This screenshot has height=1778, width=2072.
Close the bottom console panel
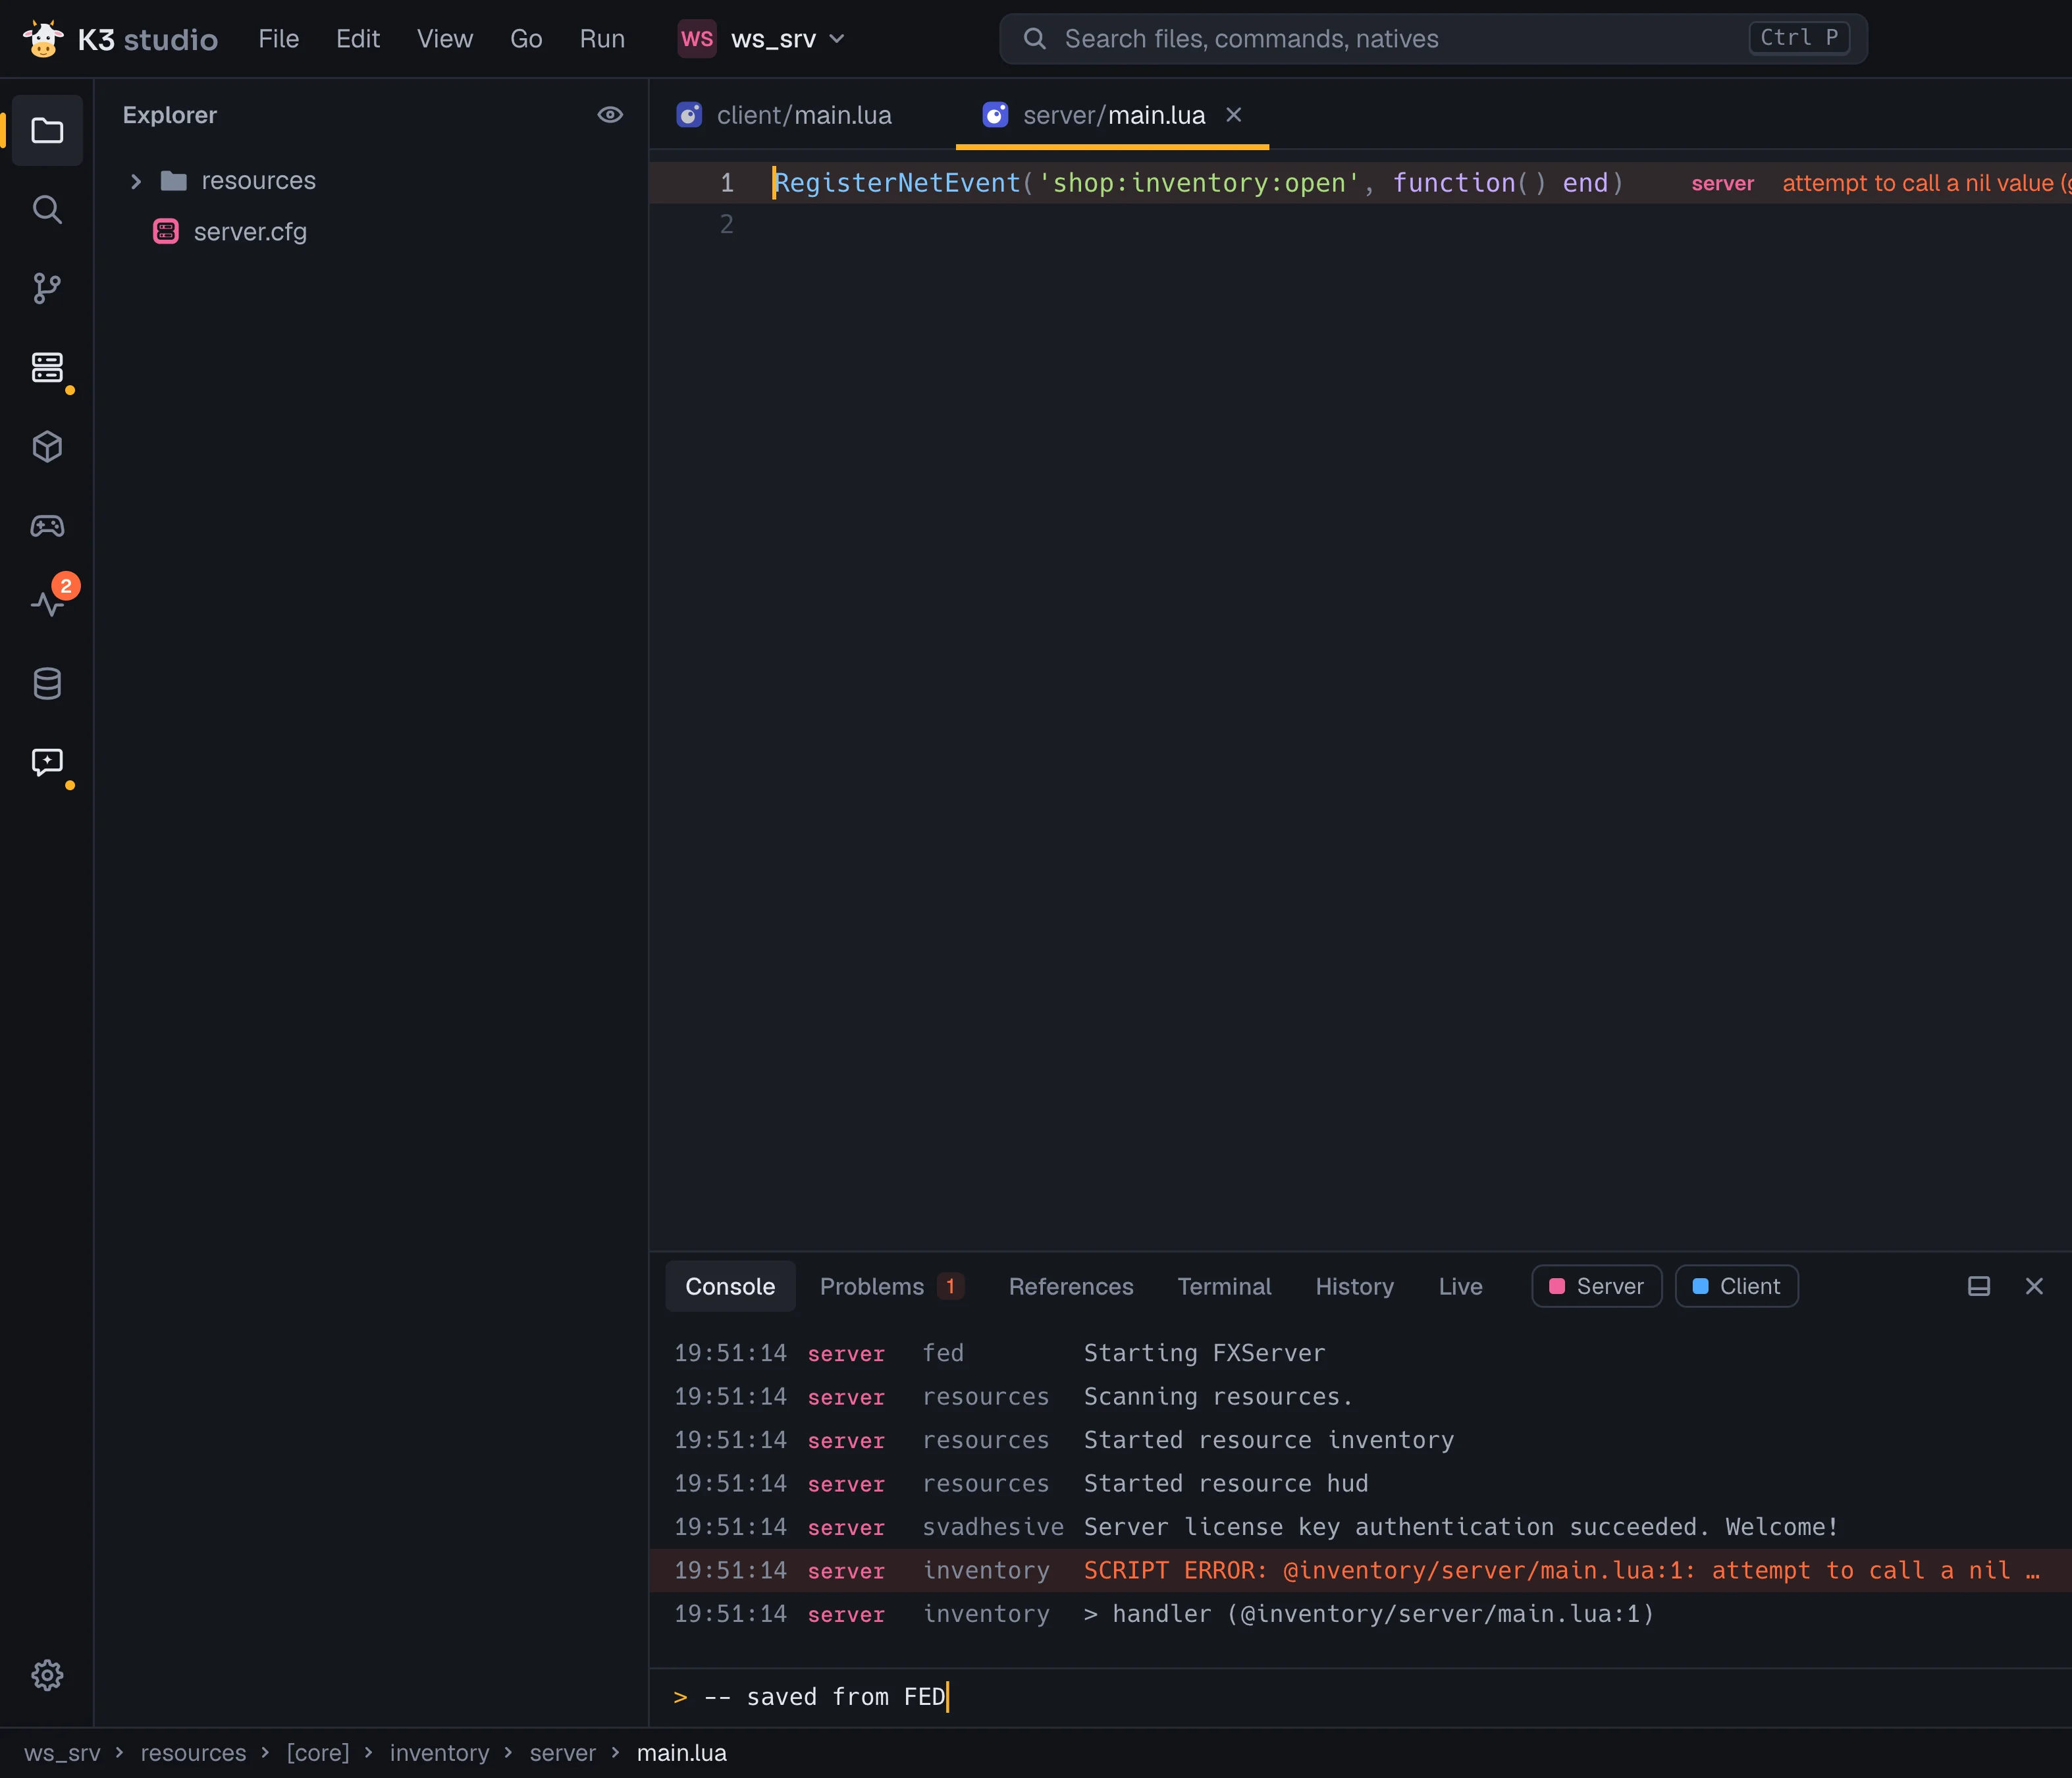tap(2034, 1286)
